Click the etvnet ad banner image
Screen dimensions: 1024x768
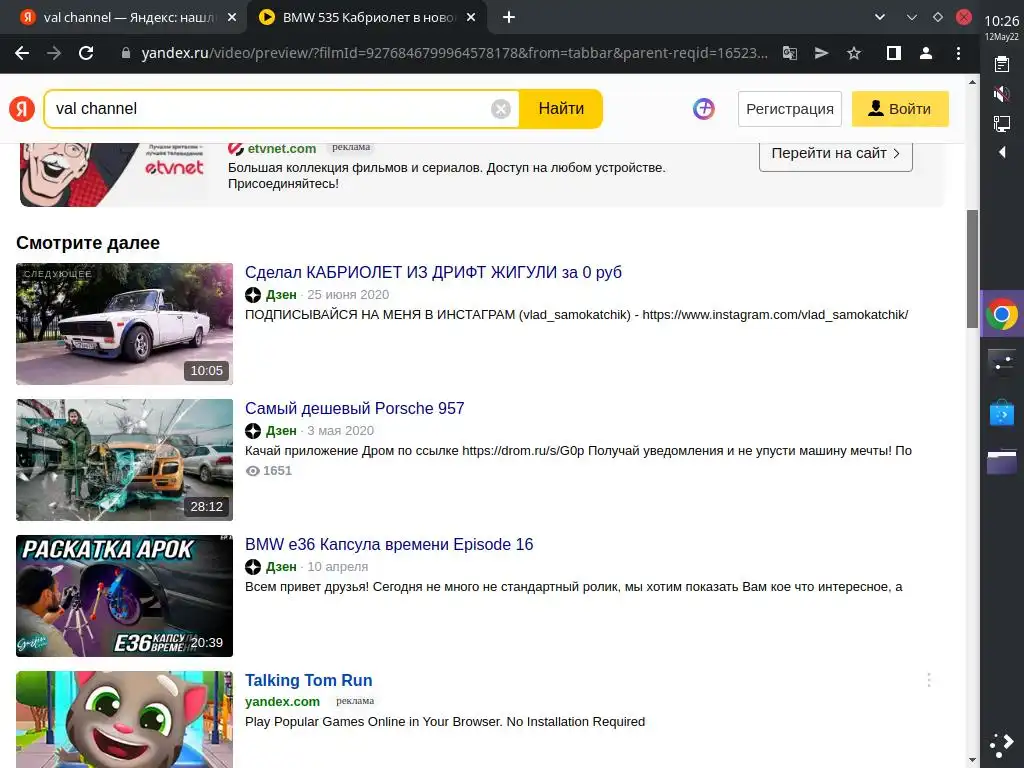pos(114,174)
